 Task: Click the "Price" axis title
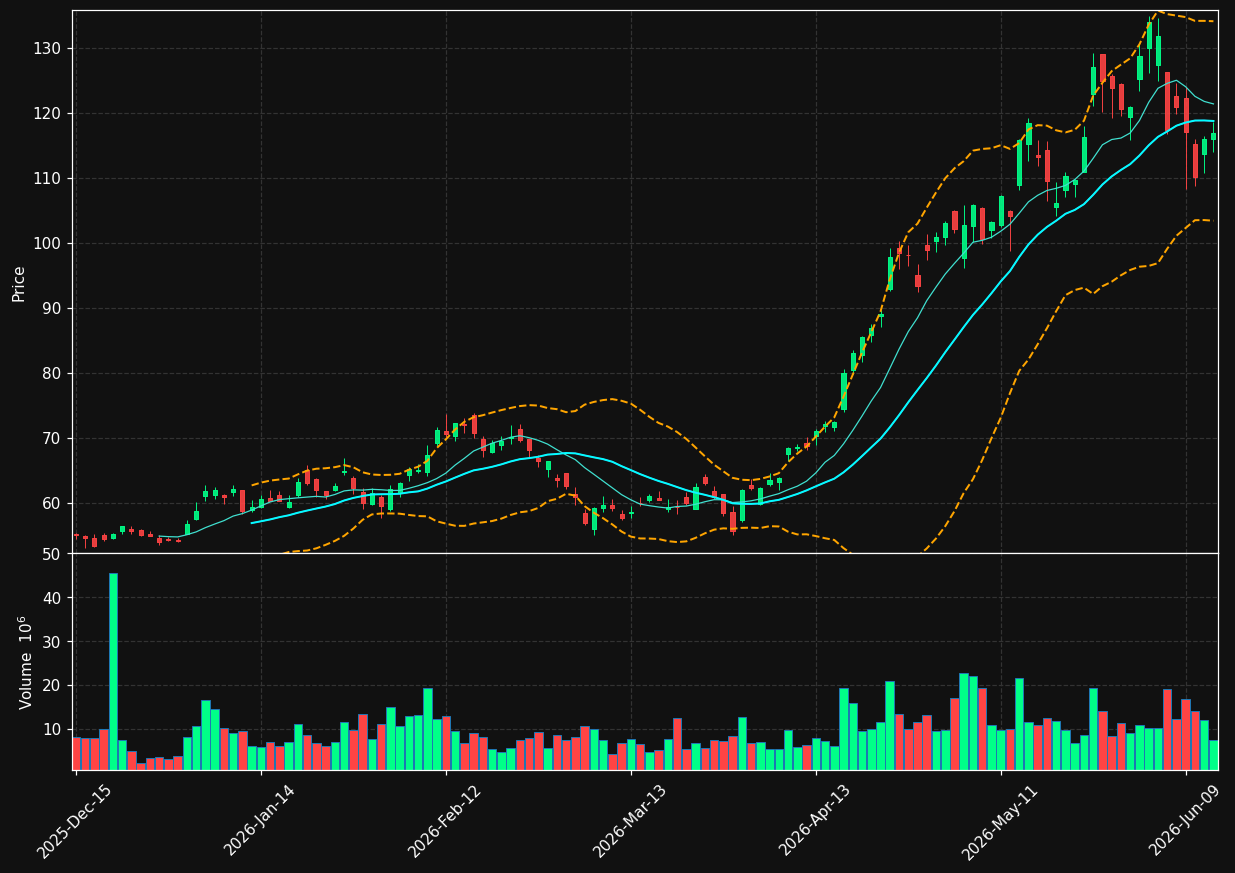(19, 283)
